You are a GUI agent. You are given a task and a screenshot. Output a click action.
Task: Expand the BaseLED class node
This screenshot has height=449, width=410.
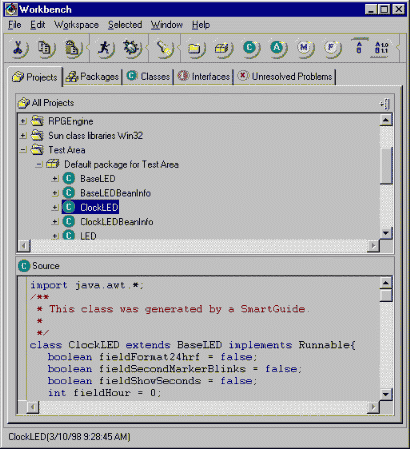(55, 179)
